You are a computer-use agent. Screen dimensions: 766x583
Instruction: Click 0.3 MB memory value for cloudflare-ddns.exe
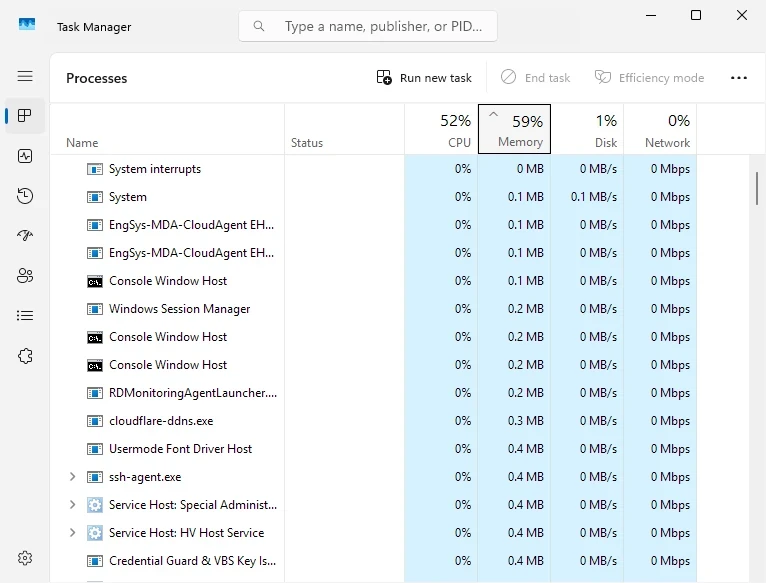pos(526,421)
